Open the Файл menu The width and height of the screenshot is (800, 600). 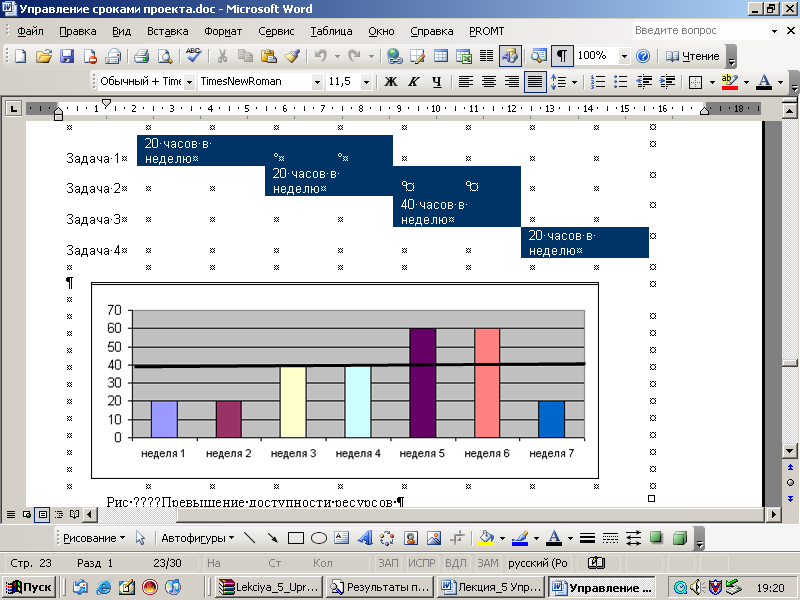[x=30, y=31]
